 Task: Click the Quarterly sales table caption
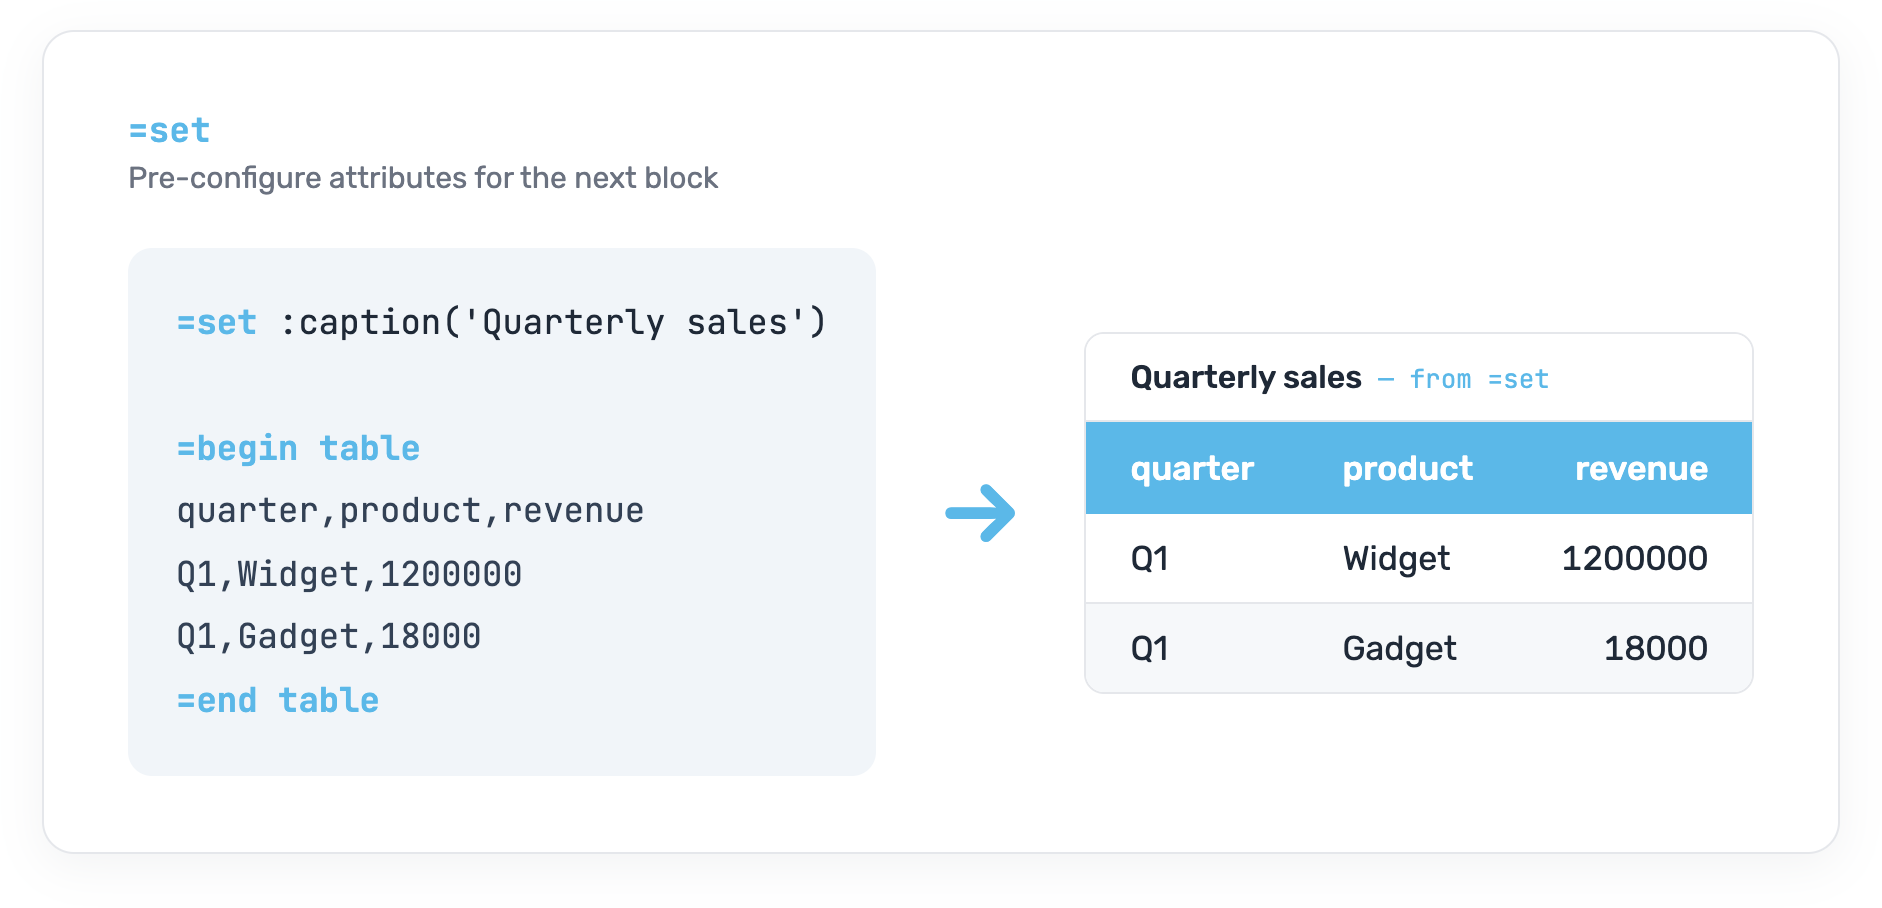(x=1246, y=378)
